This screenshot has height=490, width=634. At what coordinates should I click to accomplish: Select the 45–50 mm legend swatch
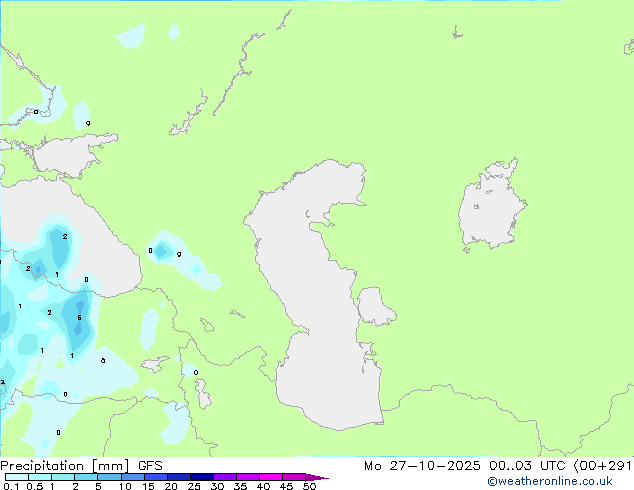[294, 477]
